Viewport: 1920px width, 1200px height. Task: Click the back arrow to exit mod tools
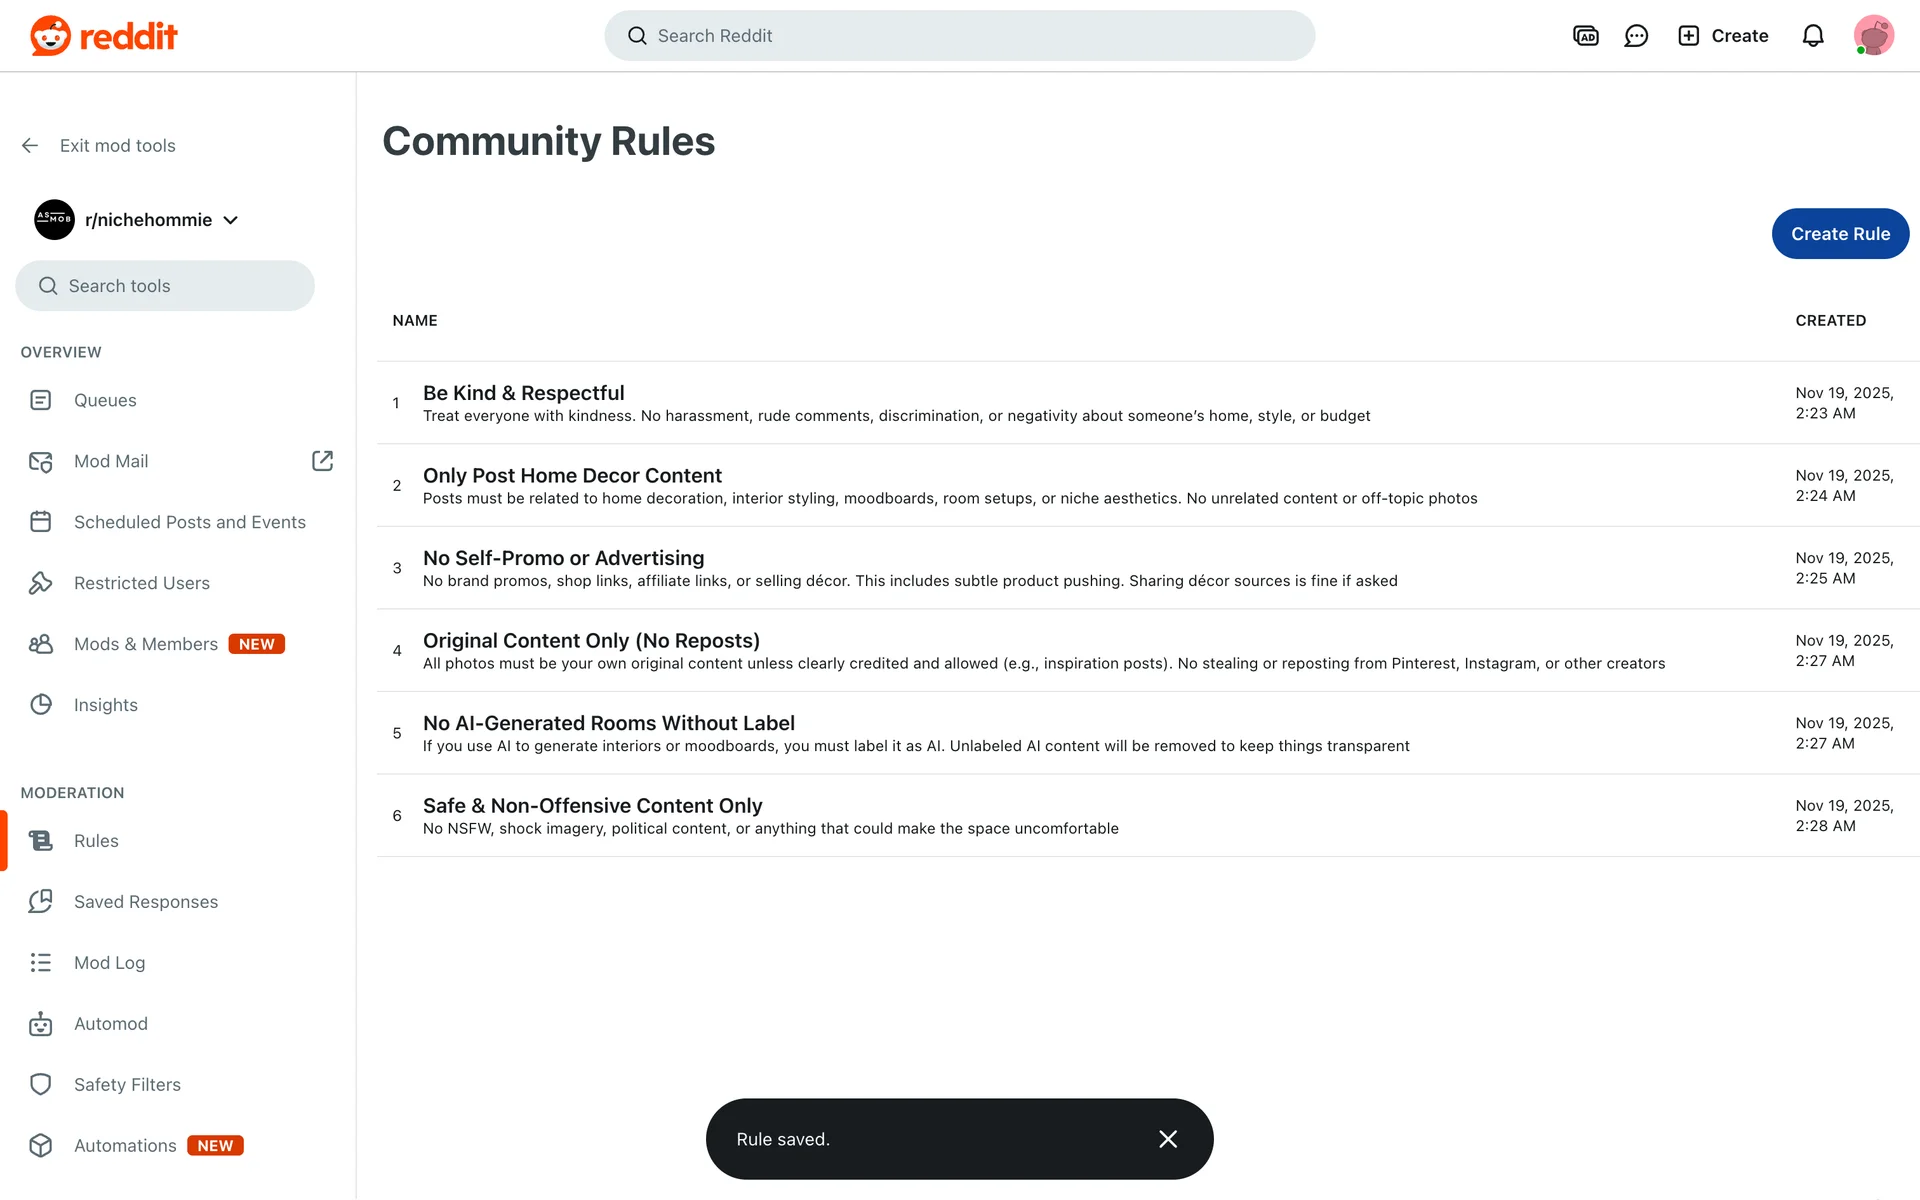[x=30, y=146]
